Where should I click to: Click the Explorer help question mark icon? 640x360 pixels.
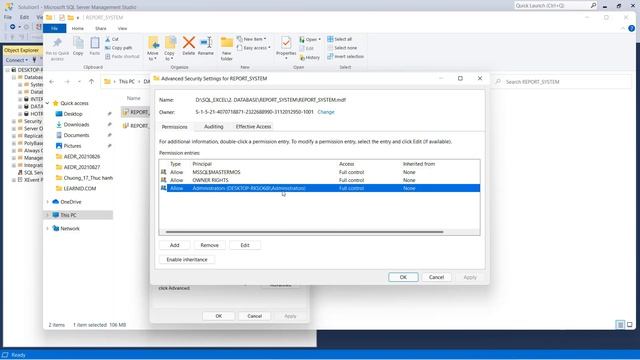tap(631, 28)
